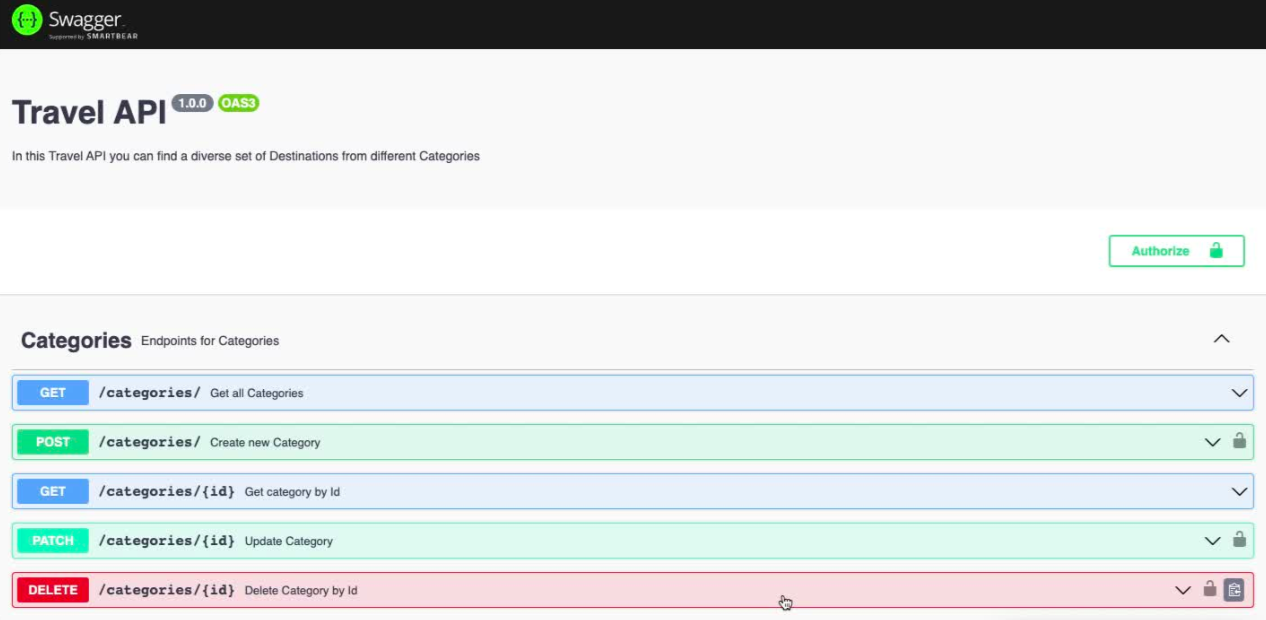The image size is (1266, 620).
Task: Click the lock icon on PATCH /categories/{id}
Action: [1239, 540]
